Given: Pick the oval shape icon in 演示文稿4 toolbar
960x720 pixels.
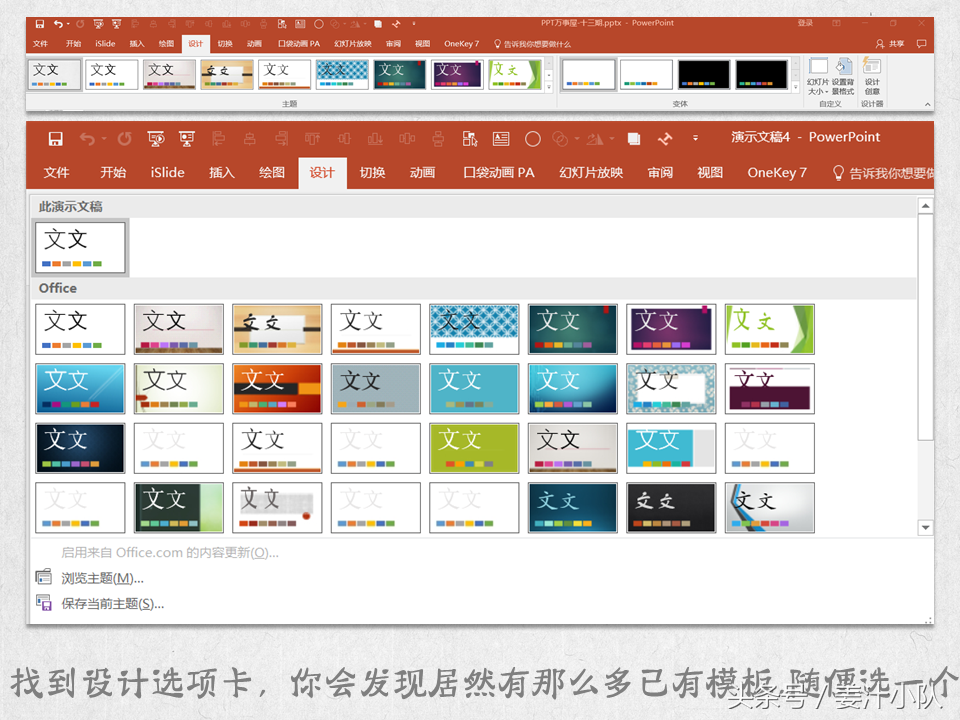Looking at the screenshot, I should 533,139.
